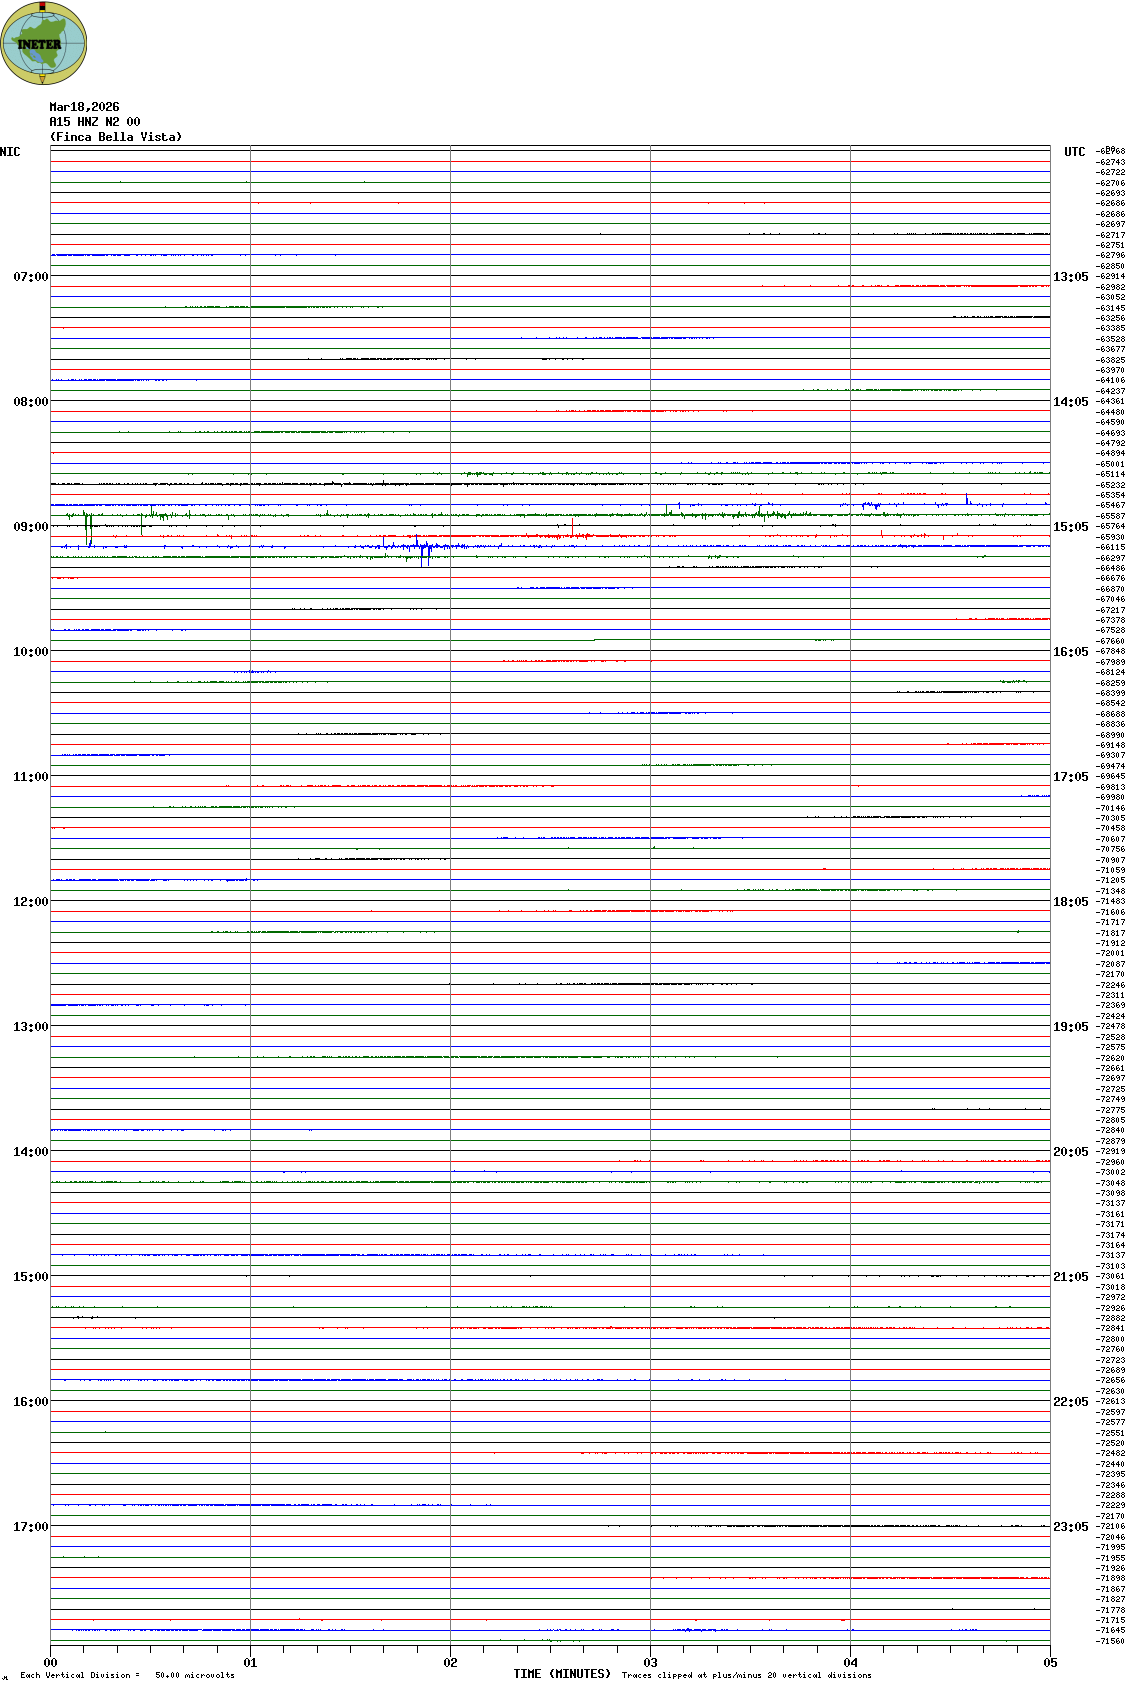Image resolution: width=1130 pixels, height=1689 pixels.
Task: Click the TIME (MINUTES) axis title
Action: pos(562,1674)
